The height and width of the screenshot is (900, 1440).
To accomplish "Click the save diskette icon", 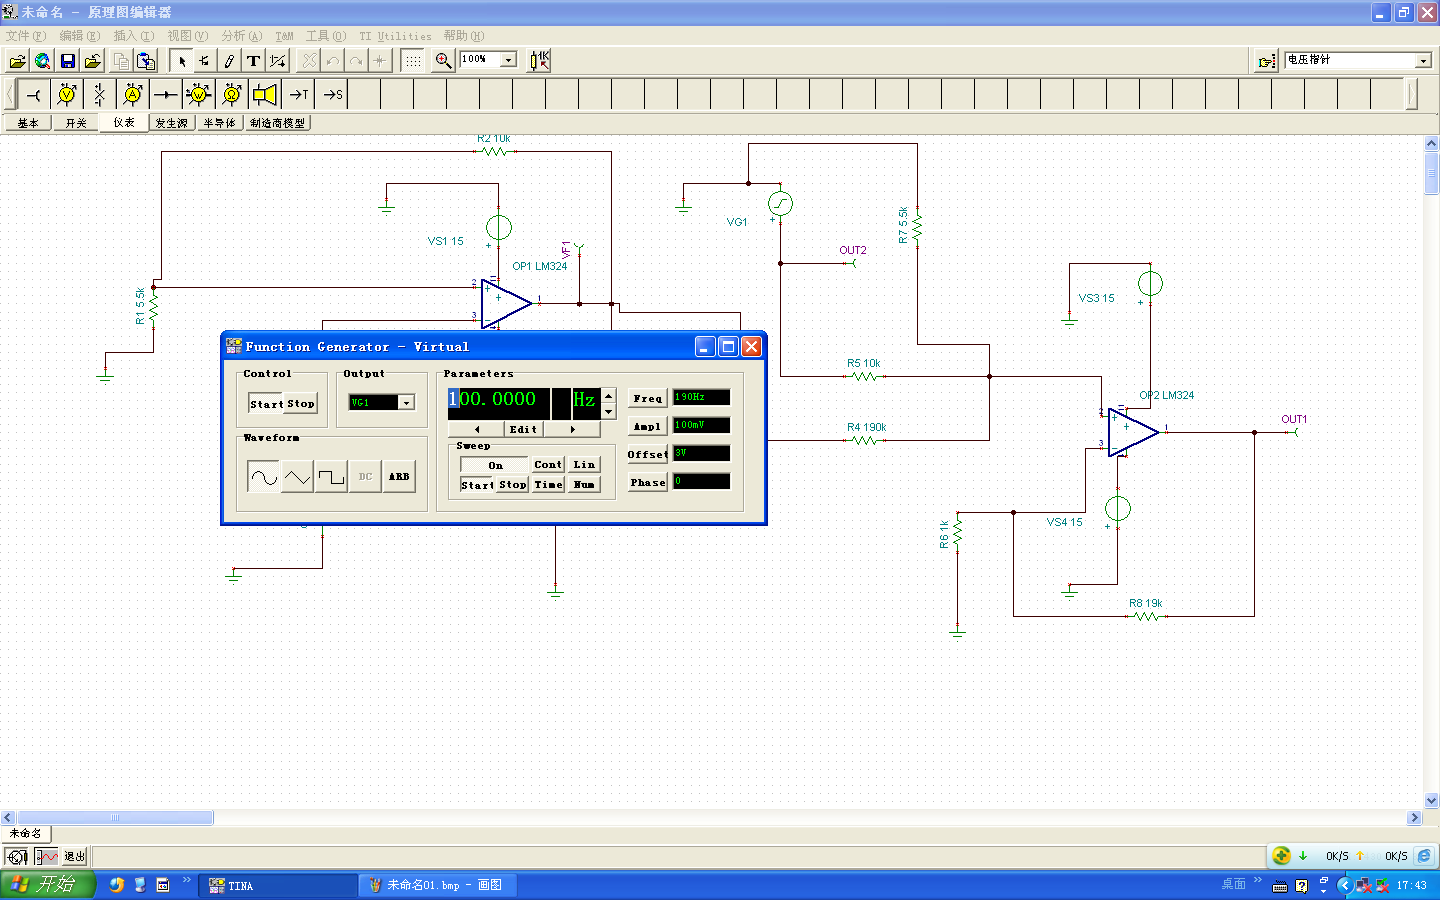I will [68, 61].
